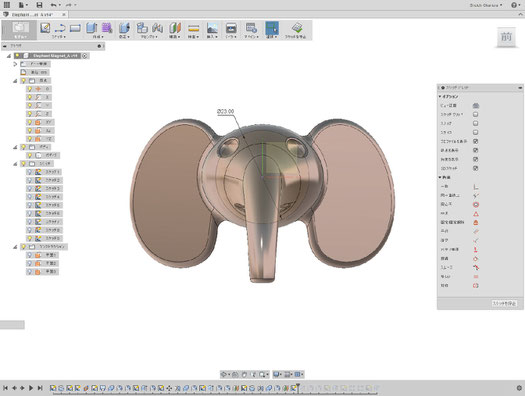Viewport: 525px width, 396px height.
Task: Open the File menu icon dropdown
Action: pyautogui.click(x=23, y=5)
